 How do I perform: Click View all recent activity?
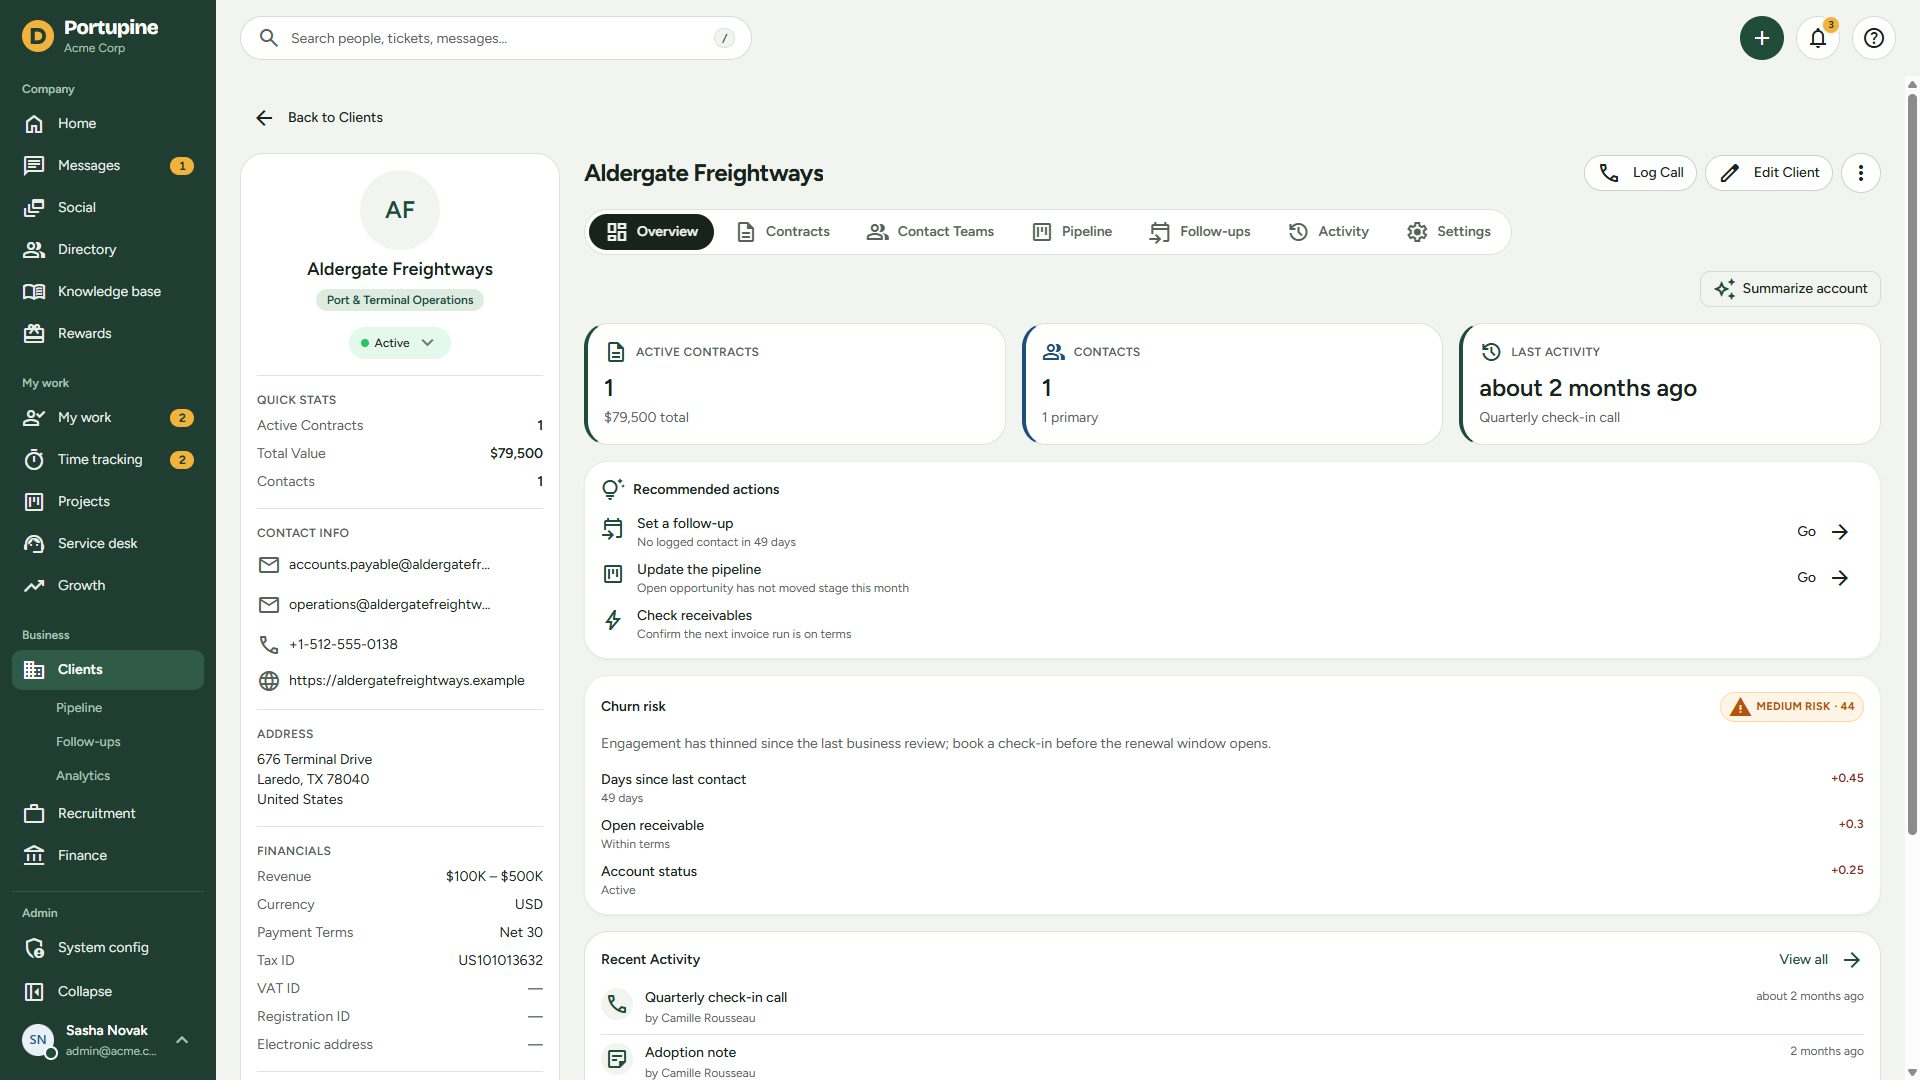[x=1819, y=960]
